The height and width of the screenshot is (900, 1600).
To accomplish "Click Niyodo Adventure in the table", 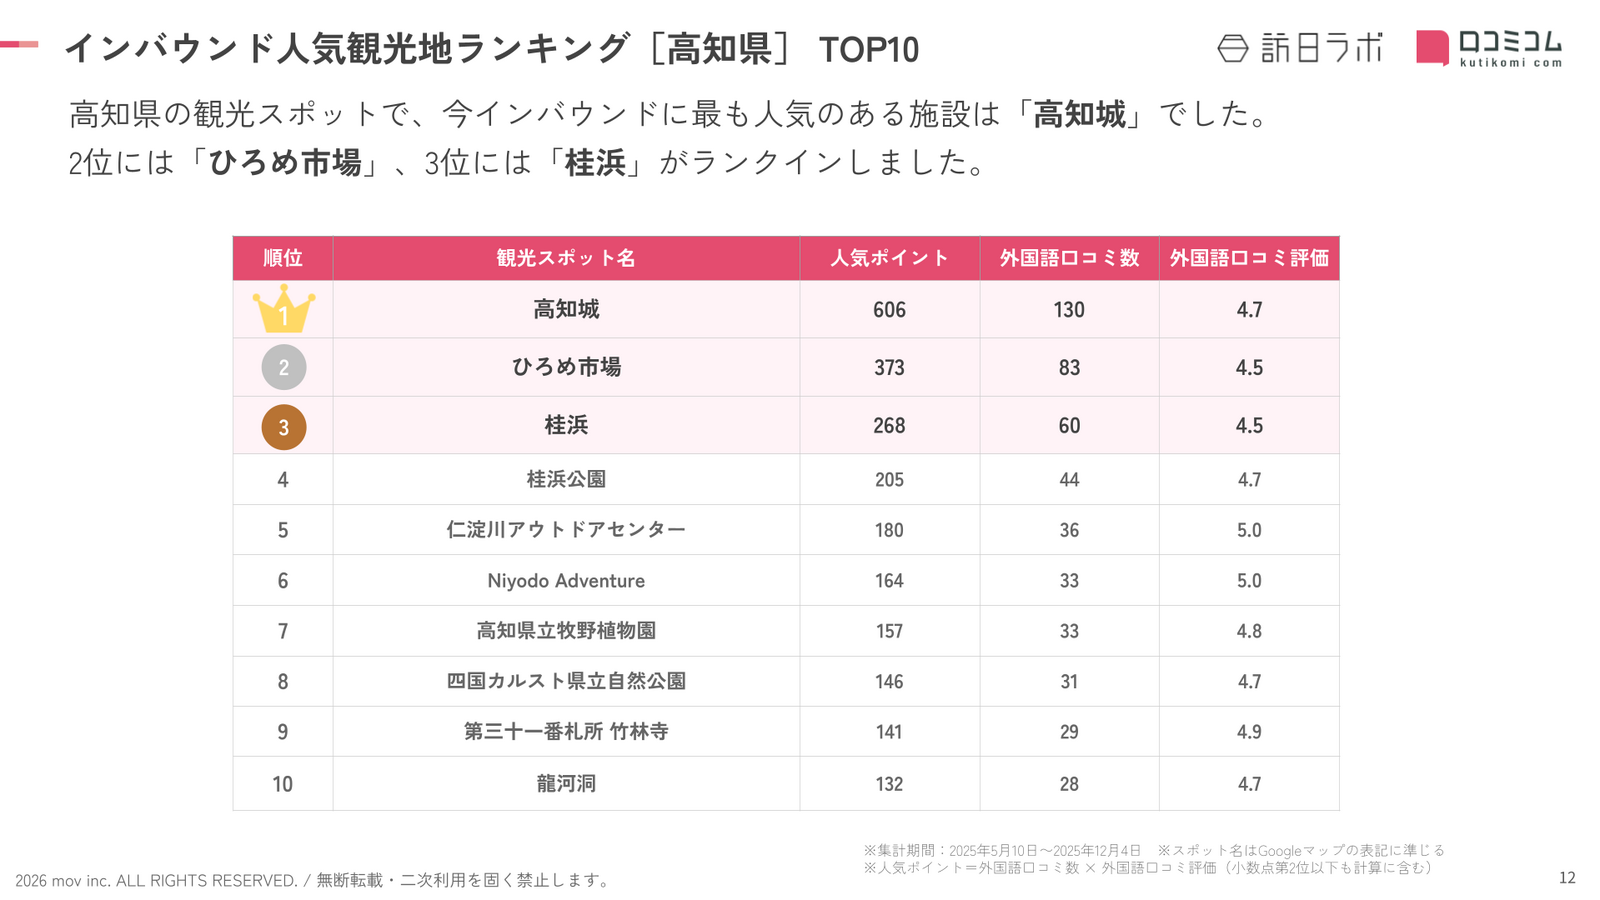I will [x=566, y=581].
